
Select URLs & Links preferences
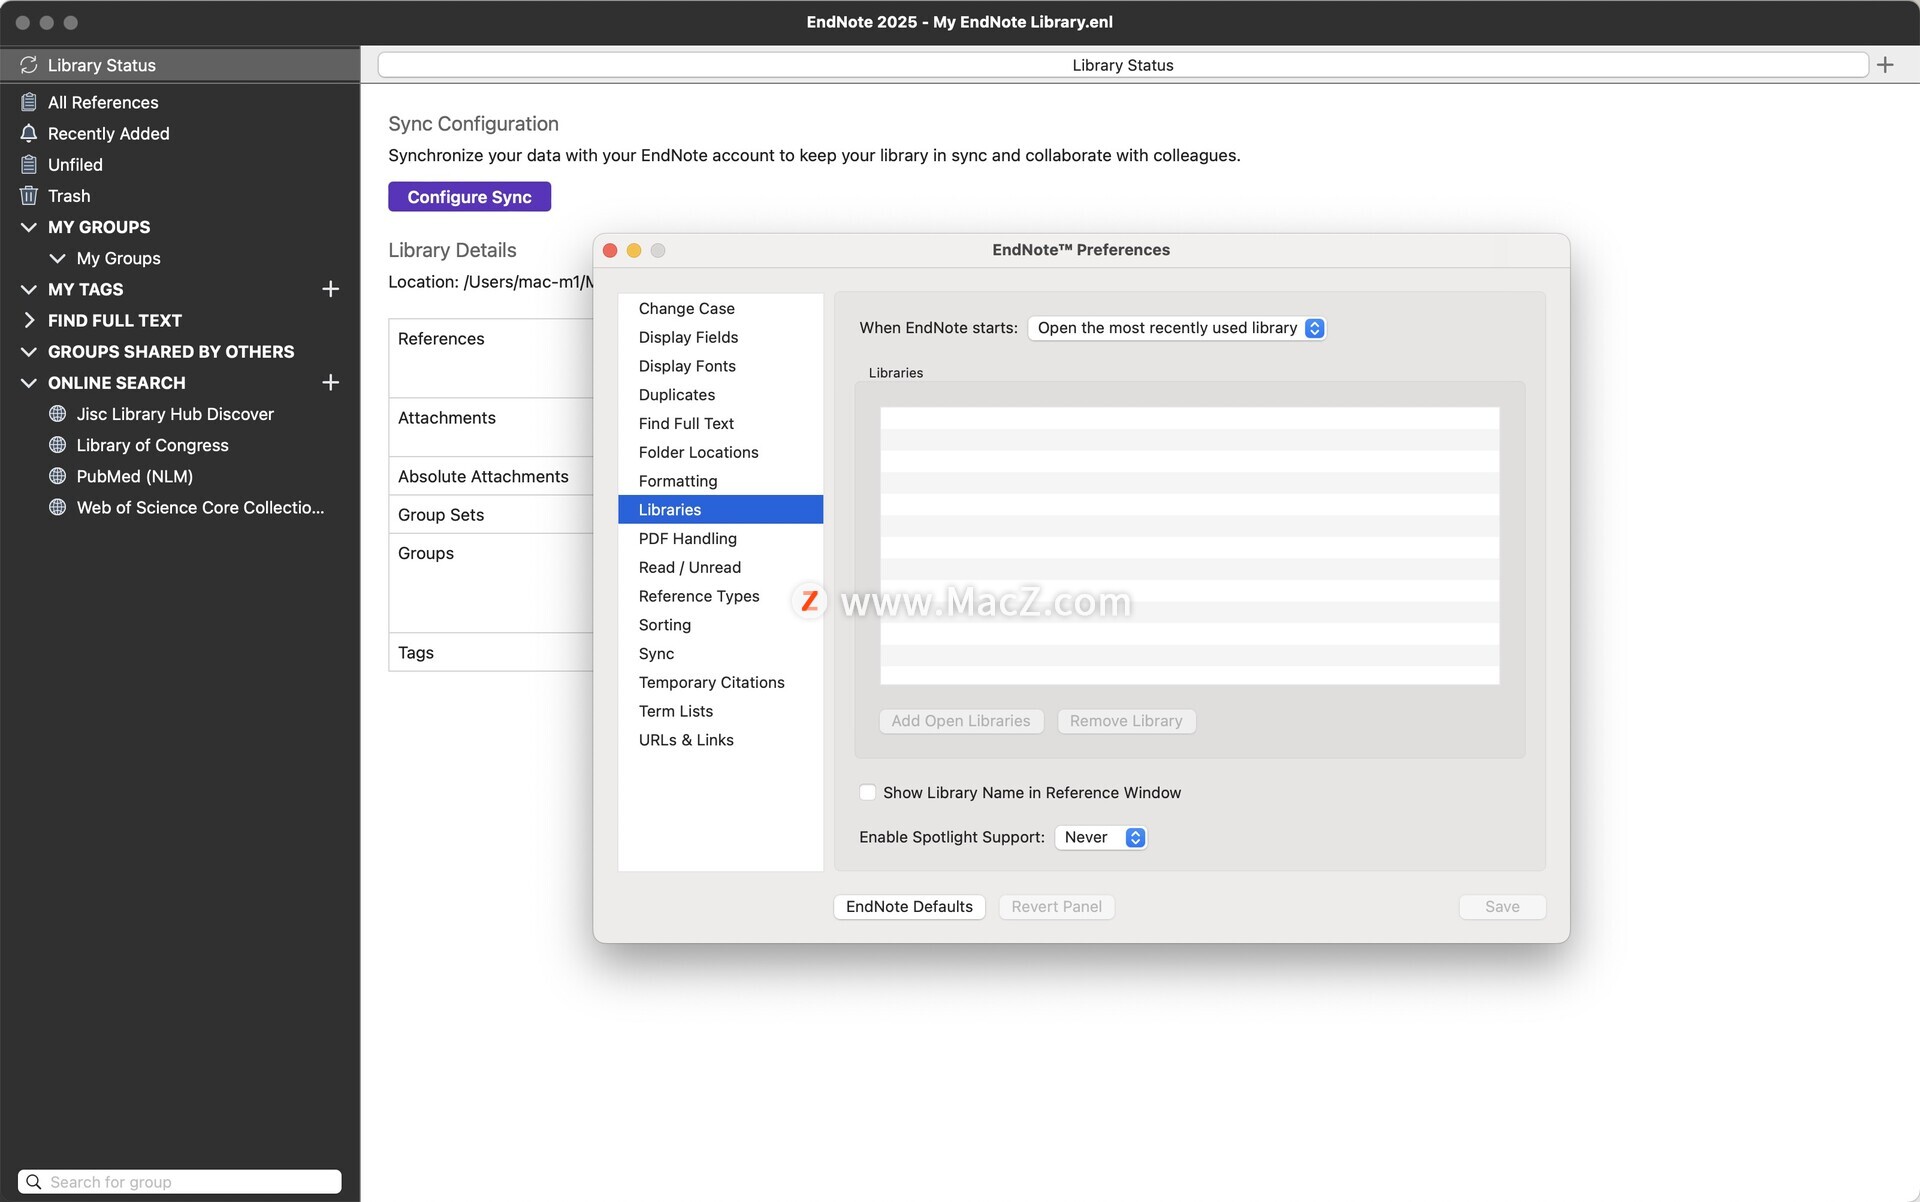[x=720, y=740]
